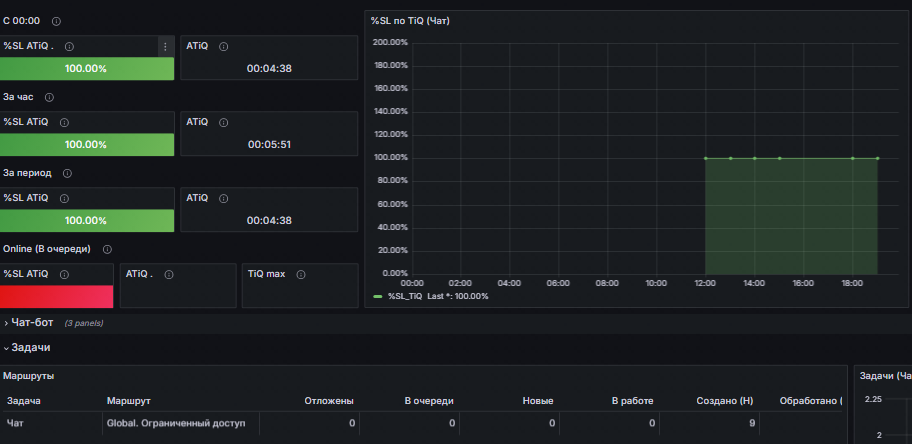Click info icon beside За час heading
This screenshot has width=912, height=444.
pyautogui.click(x=49, y=97)
